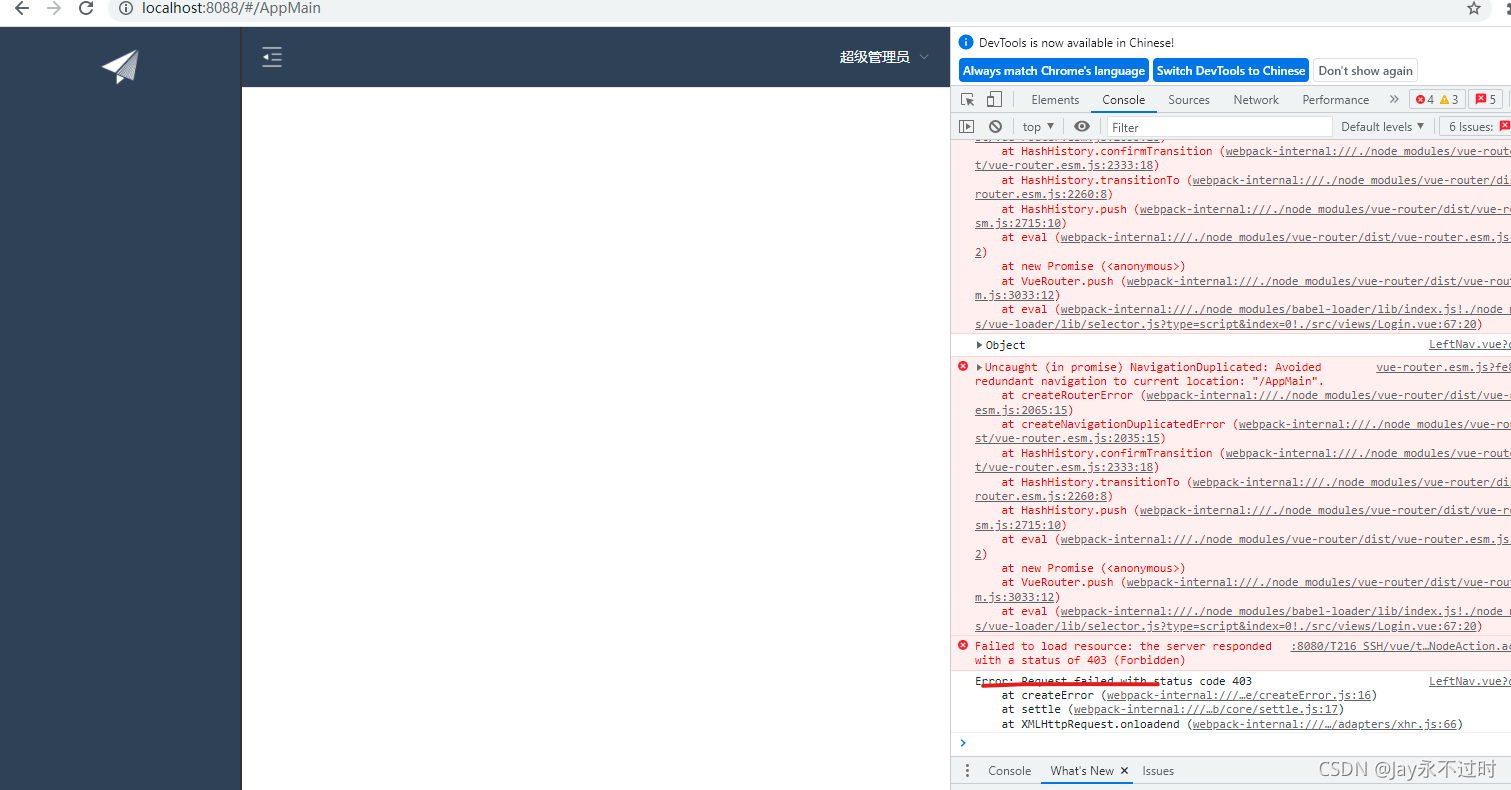Select the What's New drawer tab
The height and width of the screenshot is (790, 1511).
click(1082, 771)
